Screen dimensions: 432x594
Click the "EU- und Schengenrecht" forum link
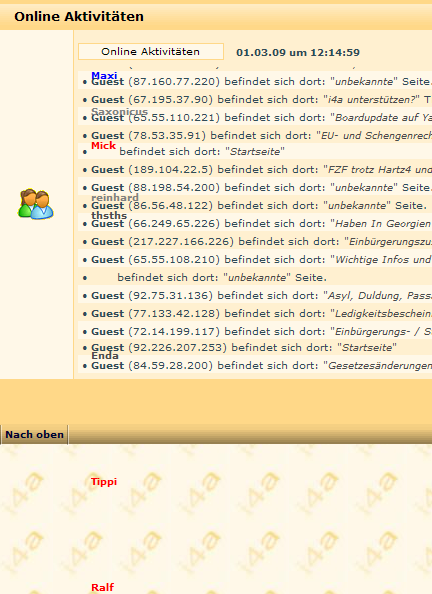click(x=374, y=136)
